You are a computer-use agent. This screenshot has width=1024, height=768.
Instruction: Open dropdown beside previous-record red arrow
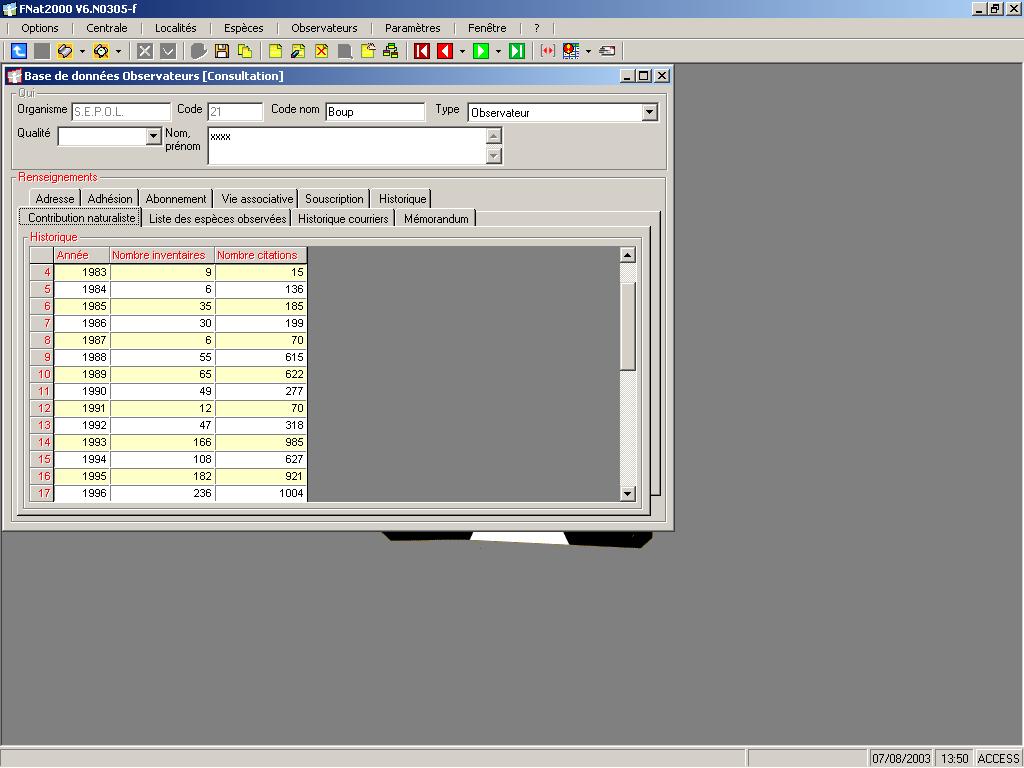coord(462,51)
